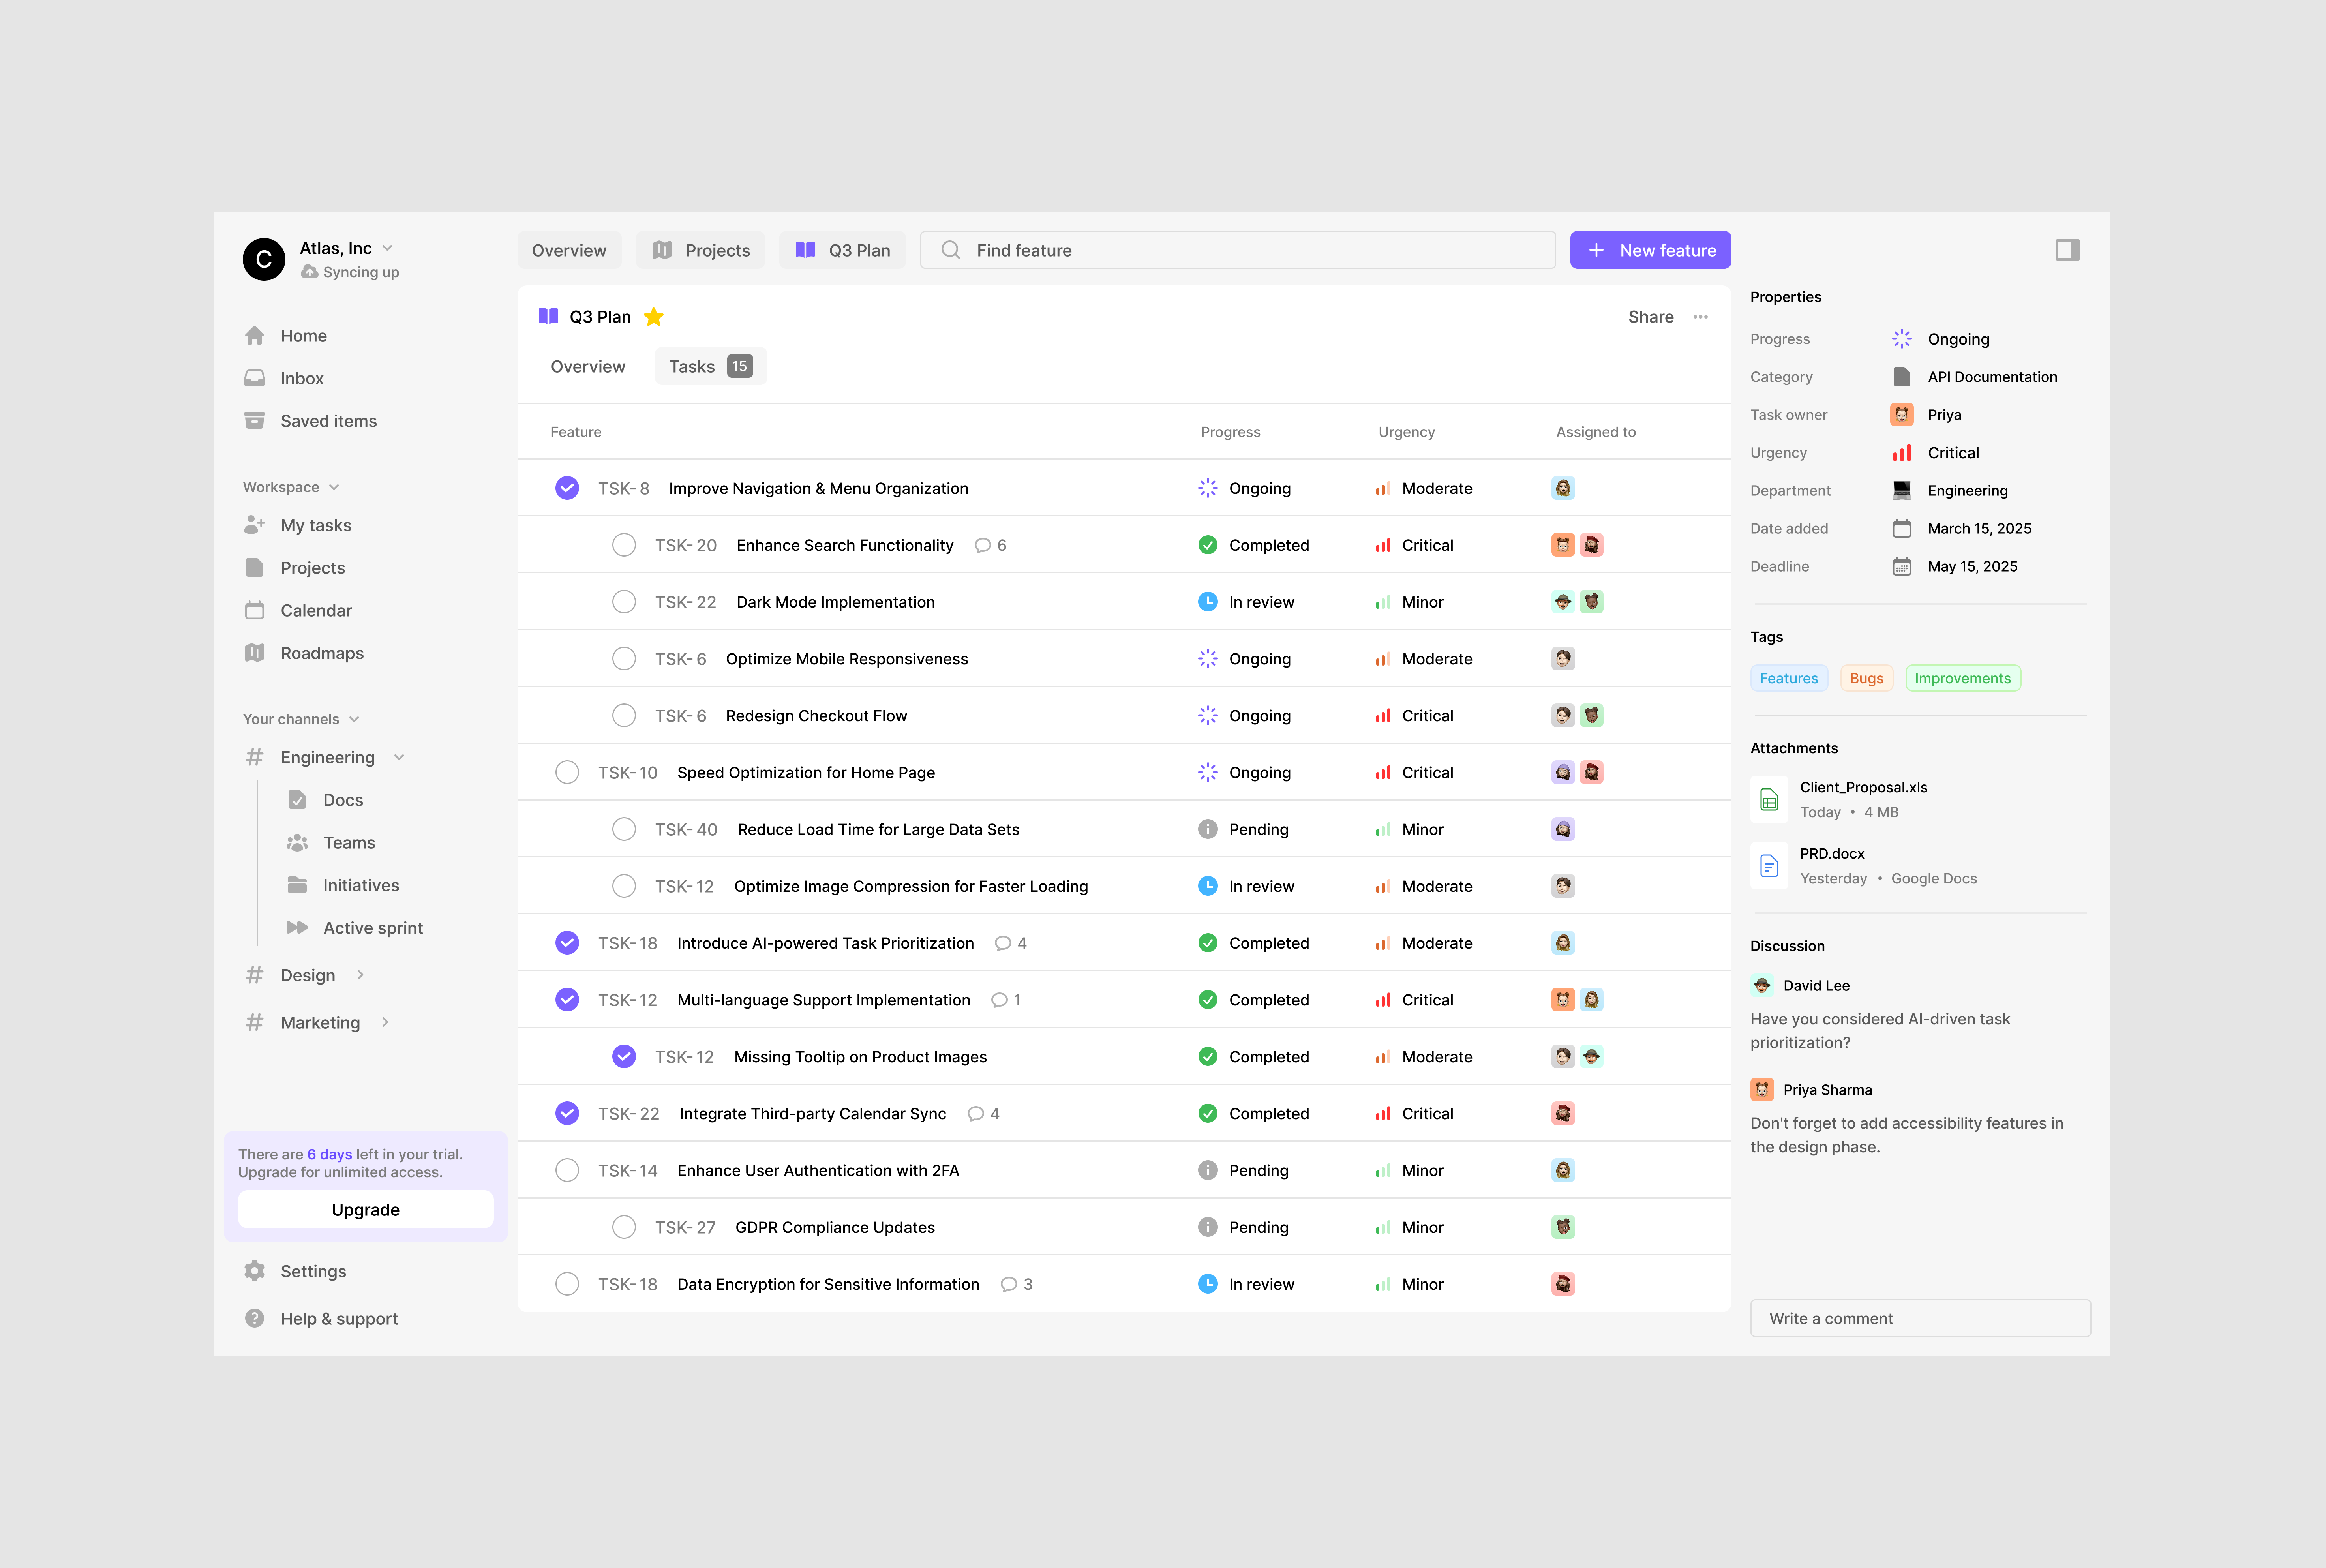Click the Active sprint fast-forward icon
This screenshot has width=2326, height=1568.
(297, 928)
